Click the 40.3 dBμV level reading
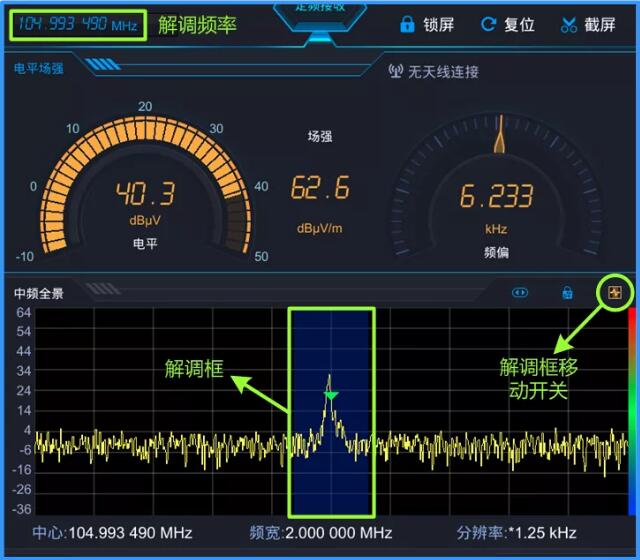The image size is (640, 560). coord(145,193)
